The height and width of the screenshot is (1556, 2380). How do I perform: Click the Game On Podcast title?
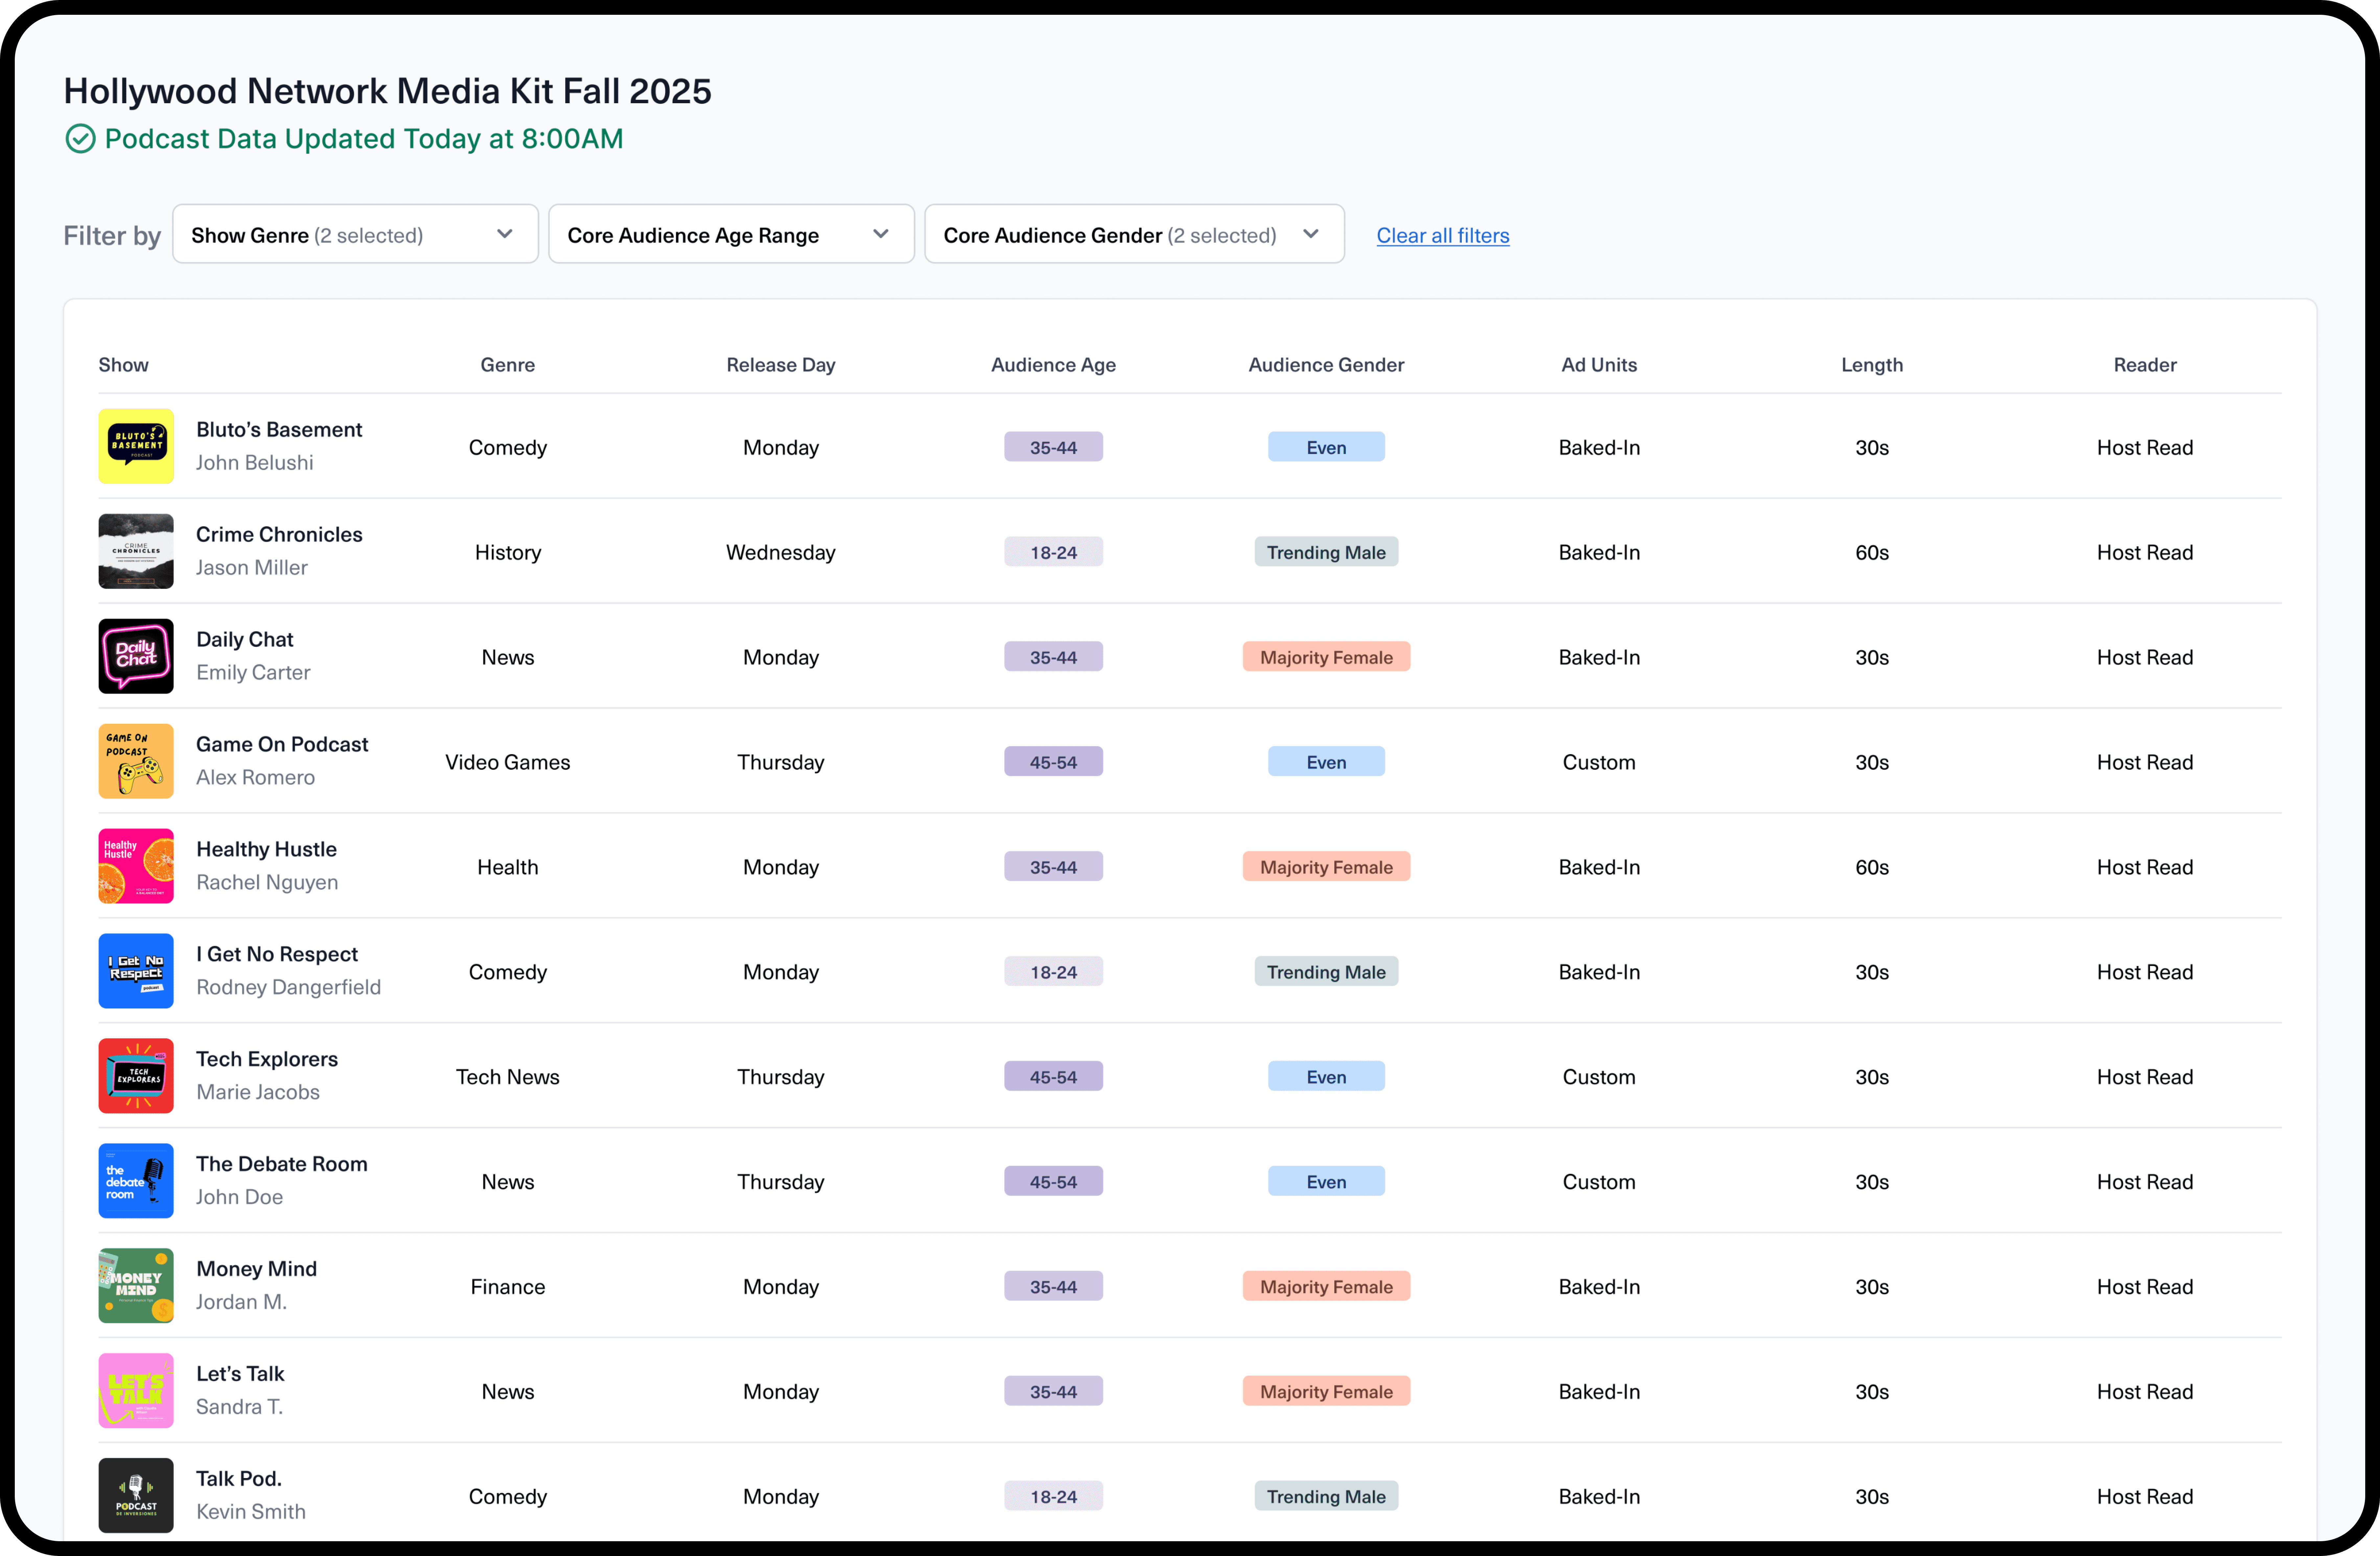(282, 745)
